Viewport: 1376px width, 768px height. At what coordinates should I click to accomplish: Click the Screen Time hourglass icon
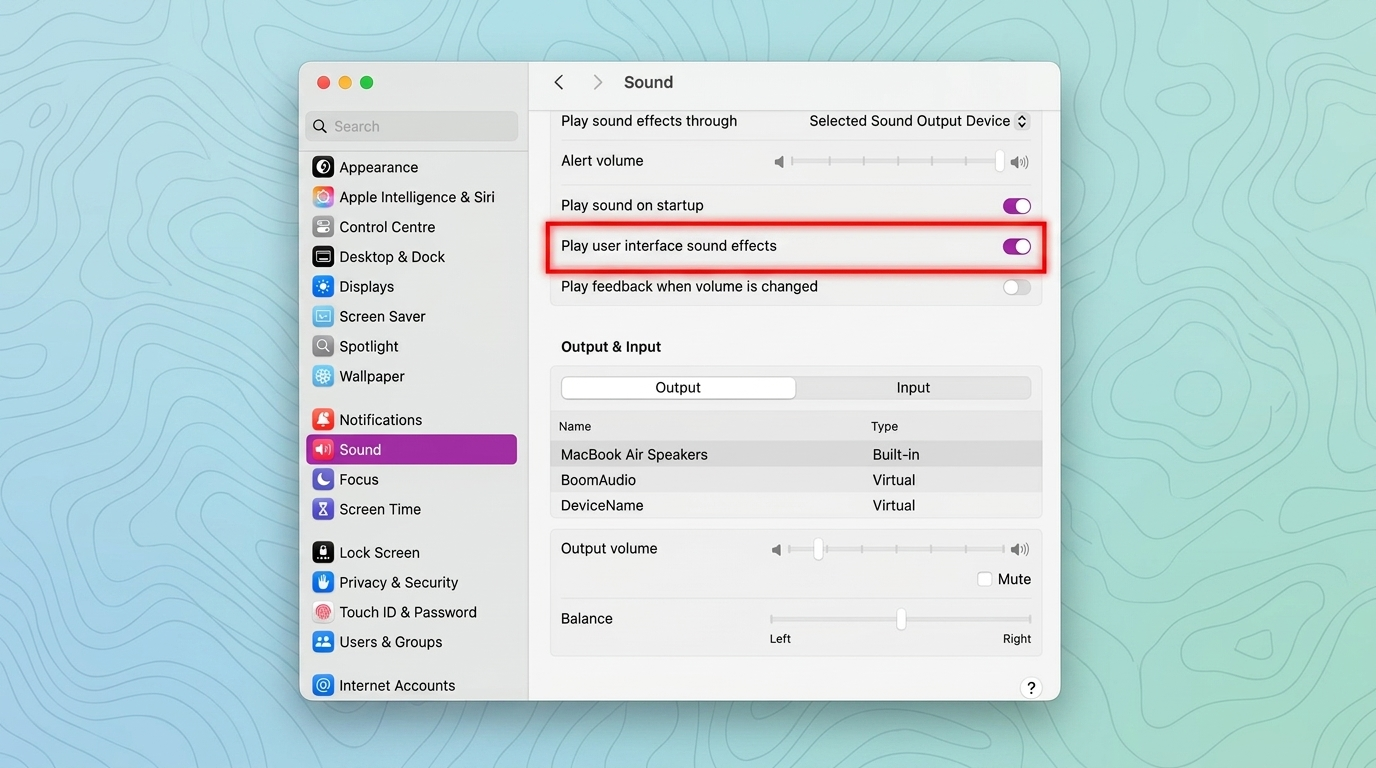[323, 509]
